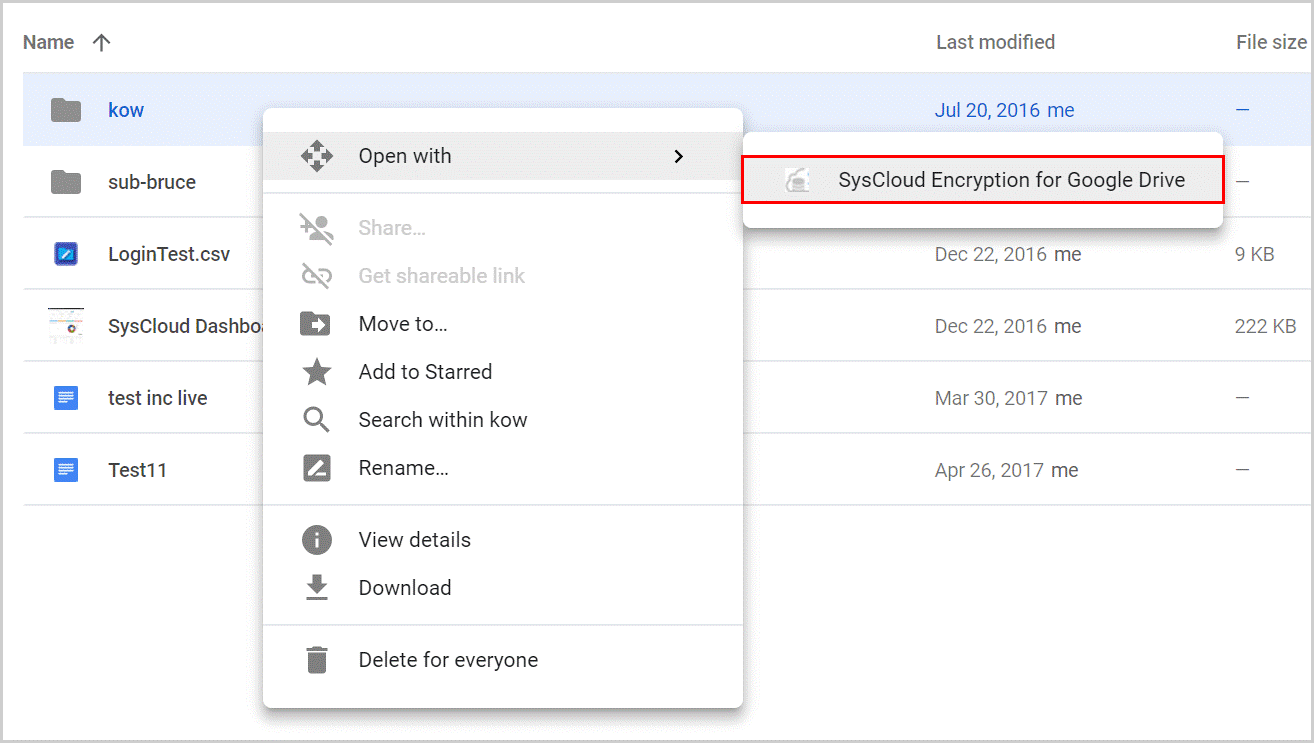Click the View details info icon

point(316,539)
